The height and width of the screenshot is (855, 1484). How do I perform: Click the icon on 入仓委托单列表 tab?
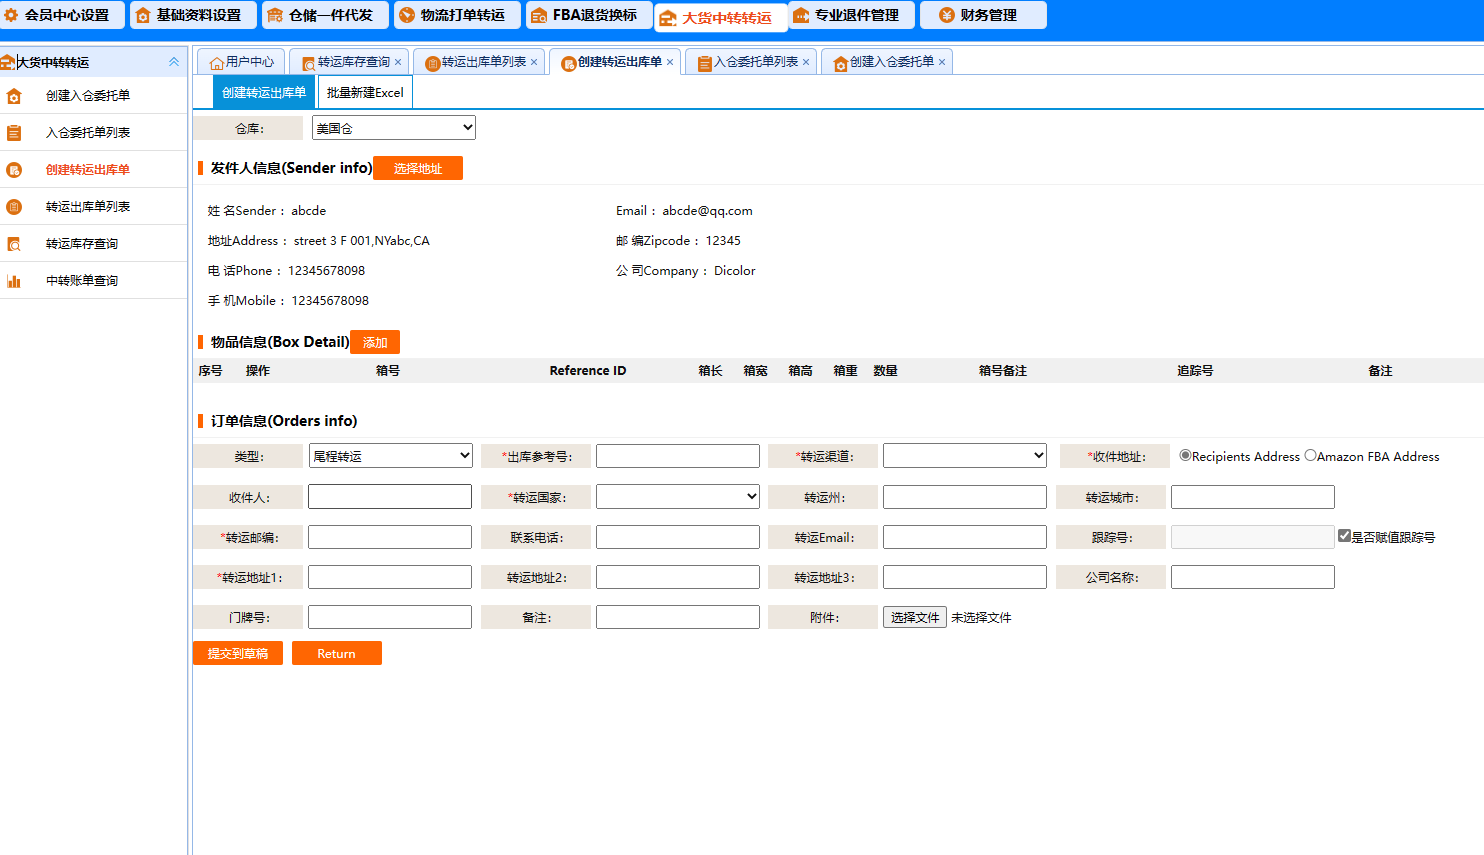(x=705, y=63)
